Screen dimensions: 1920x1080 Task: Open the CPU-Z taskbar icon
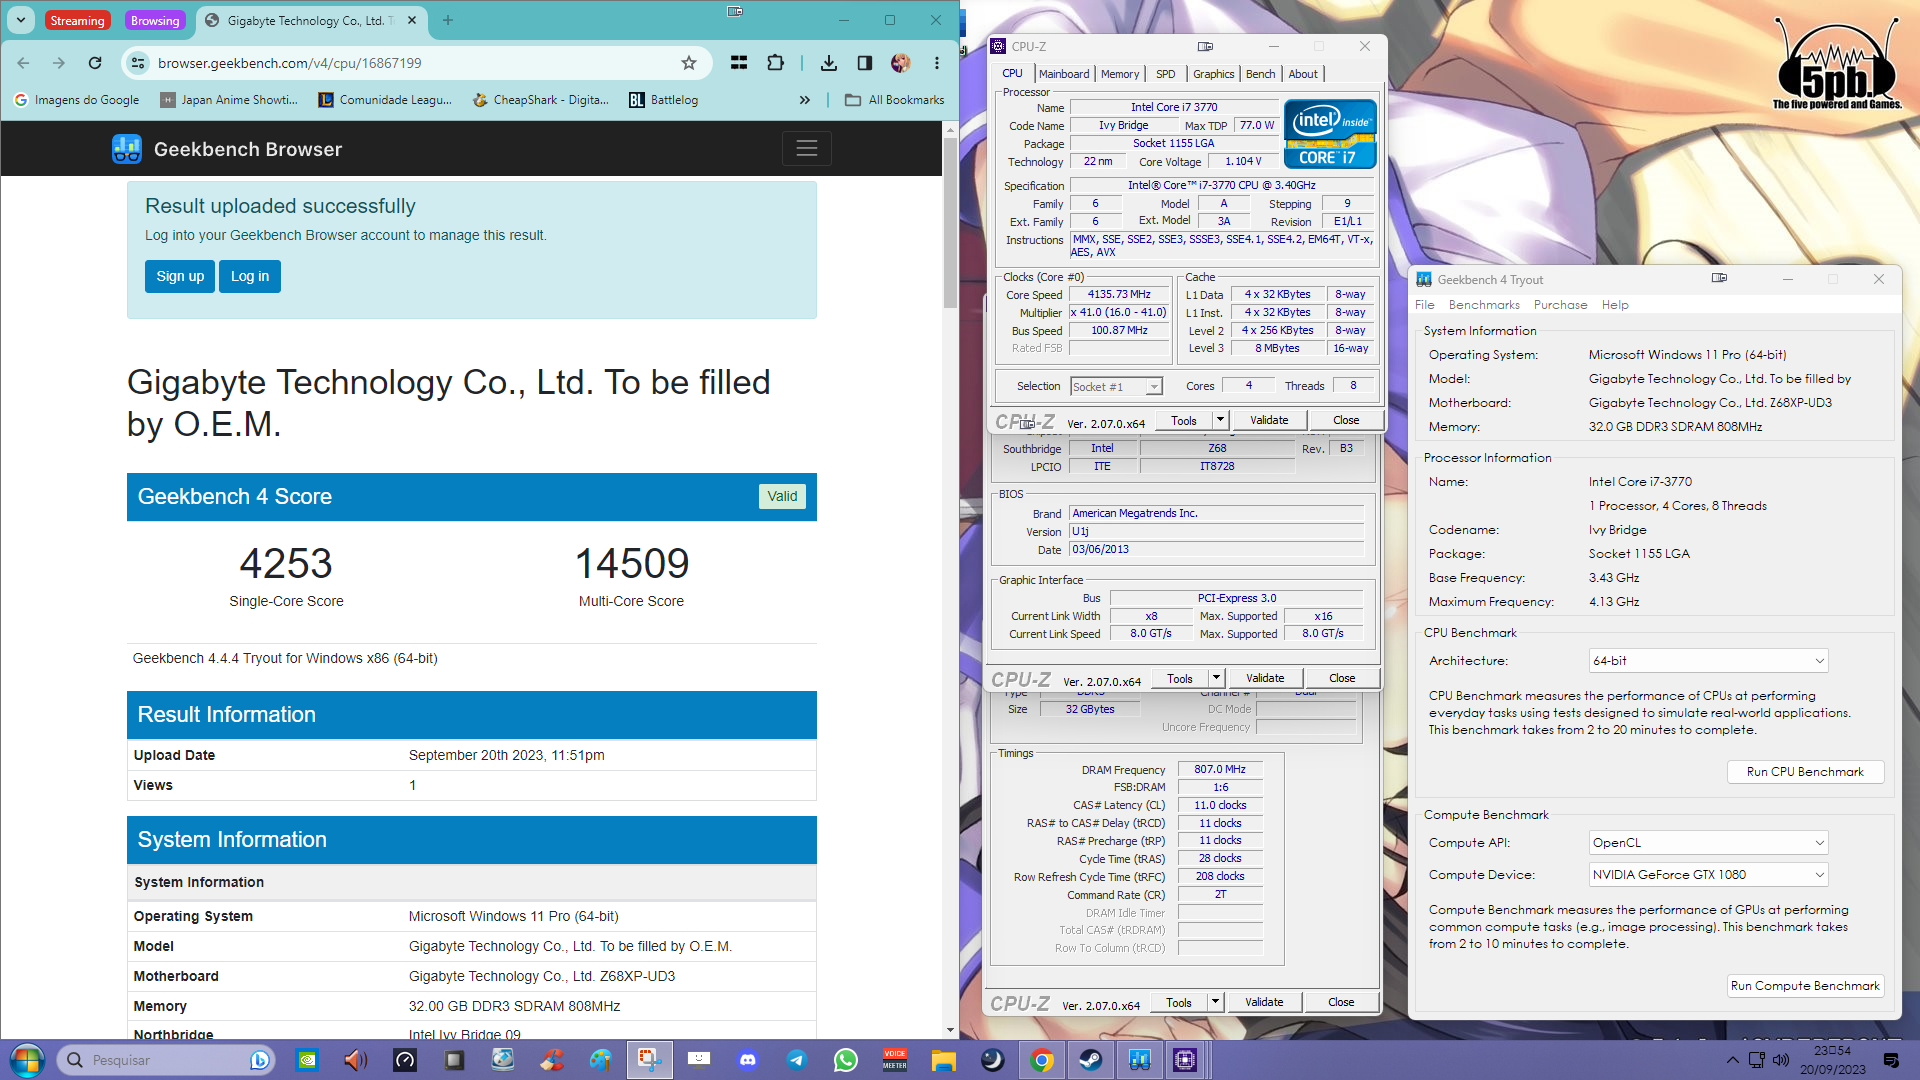(1185, 1060)
